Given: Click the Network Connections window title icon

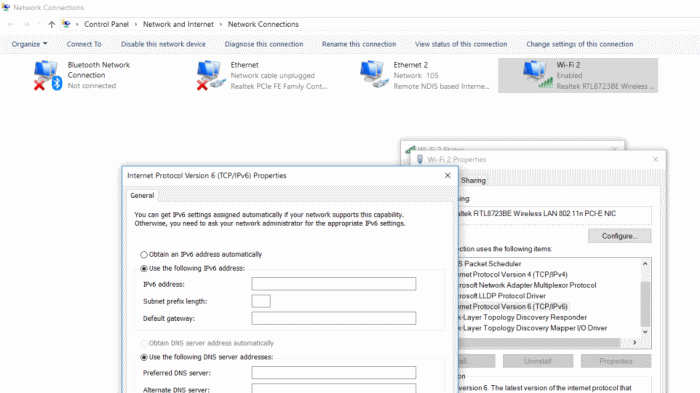Looking at the screenshot, I should pyautogui.click(x=6, y=7).
